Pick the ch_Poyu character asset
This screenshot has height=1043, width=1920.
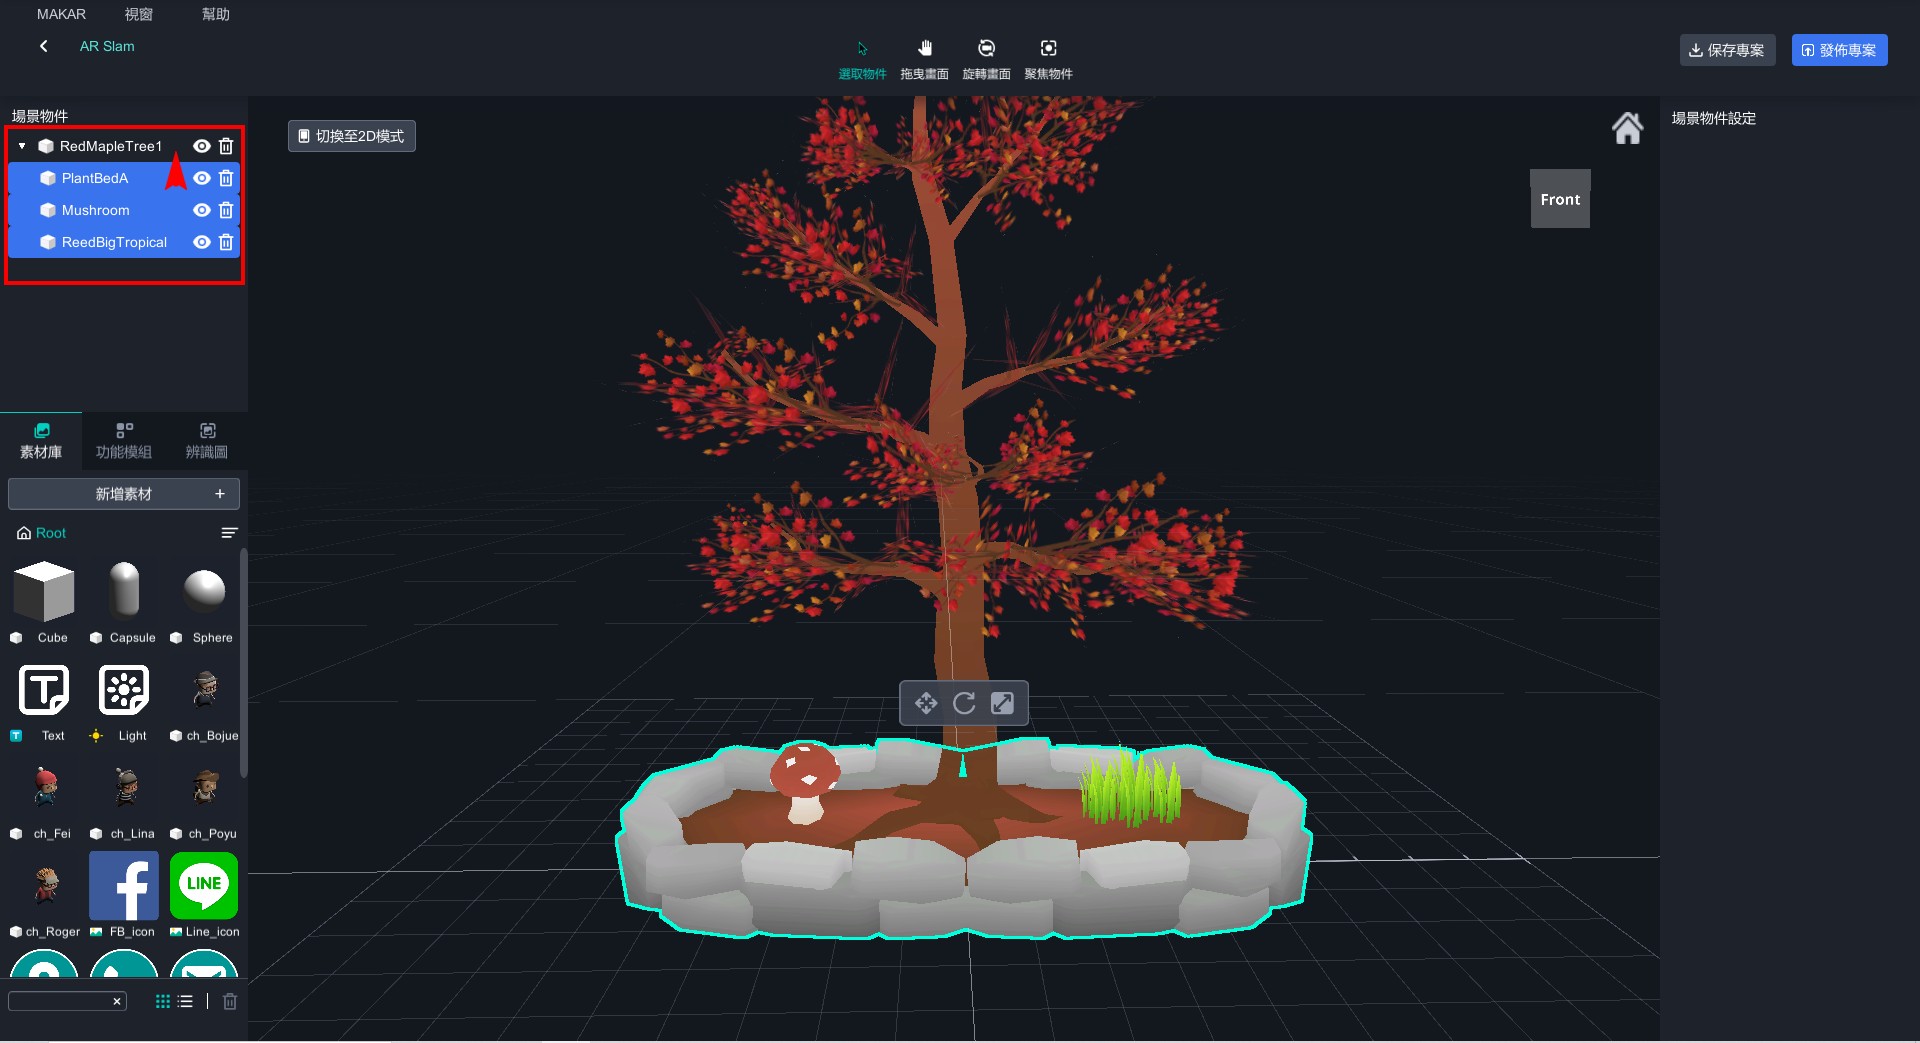pos(205,787)
